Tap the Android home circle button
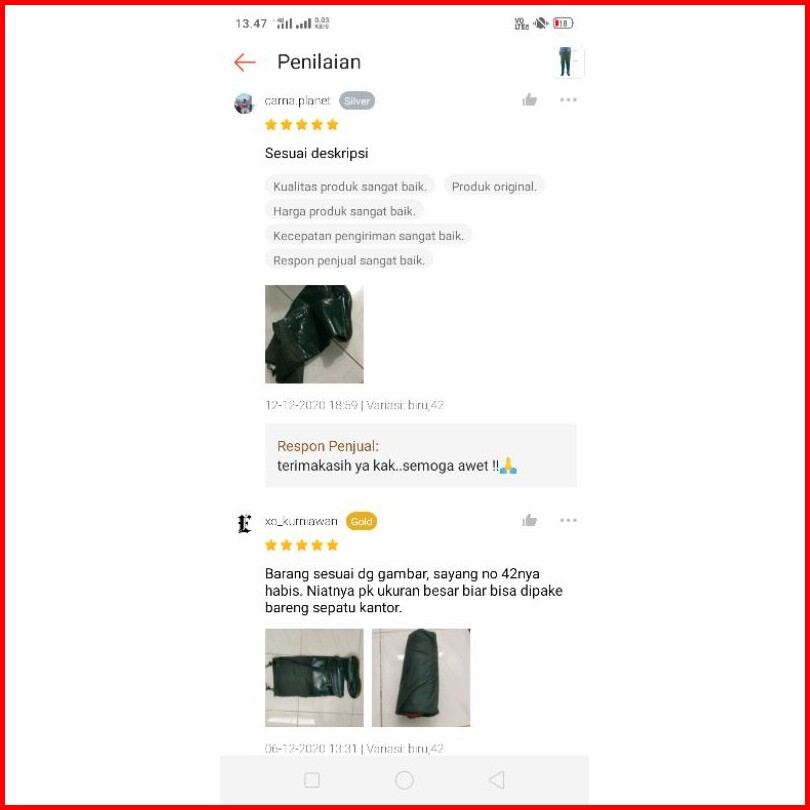 click(x=404, y=780)
